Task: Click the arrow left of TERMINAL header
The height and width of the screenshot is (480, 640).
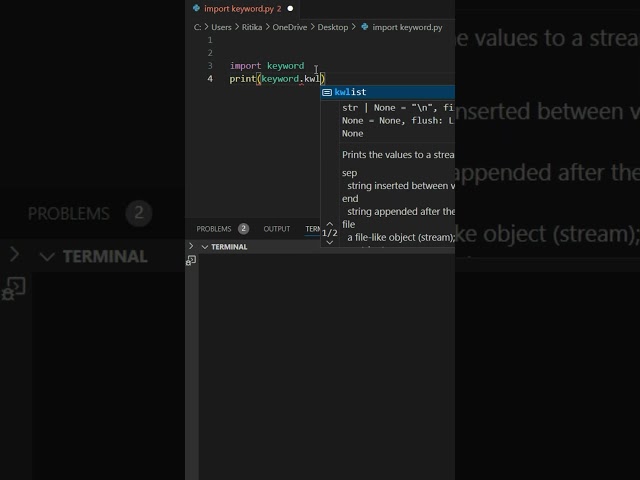Action: tap(191, 246)
